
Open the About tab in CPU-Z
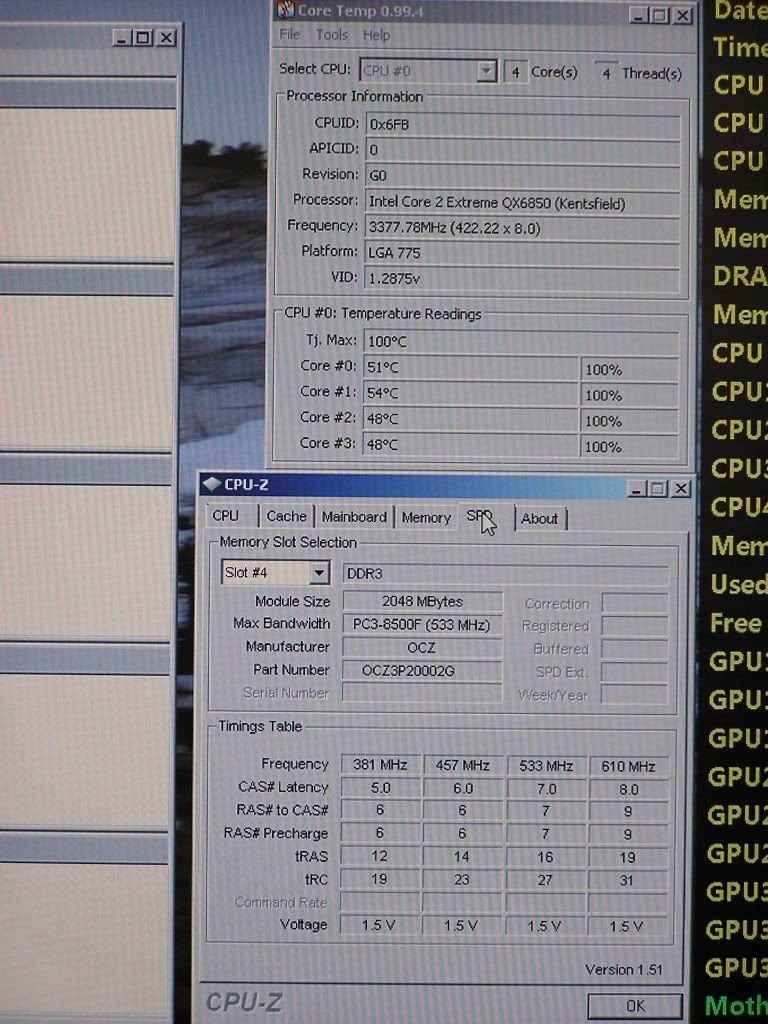(x=540, y=519)
